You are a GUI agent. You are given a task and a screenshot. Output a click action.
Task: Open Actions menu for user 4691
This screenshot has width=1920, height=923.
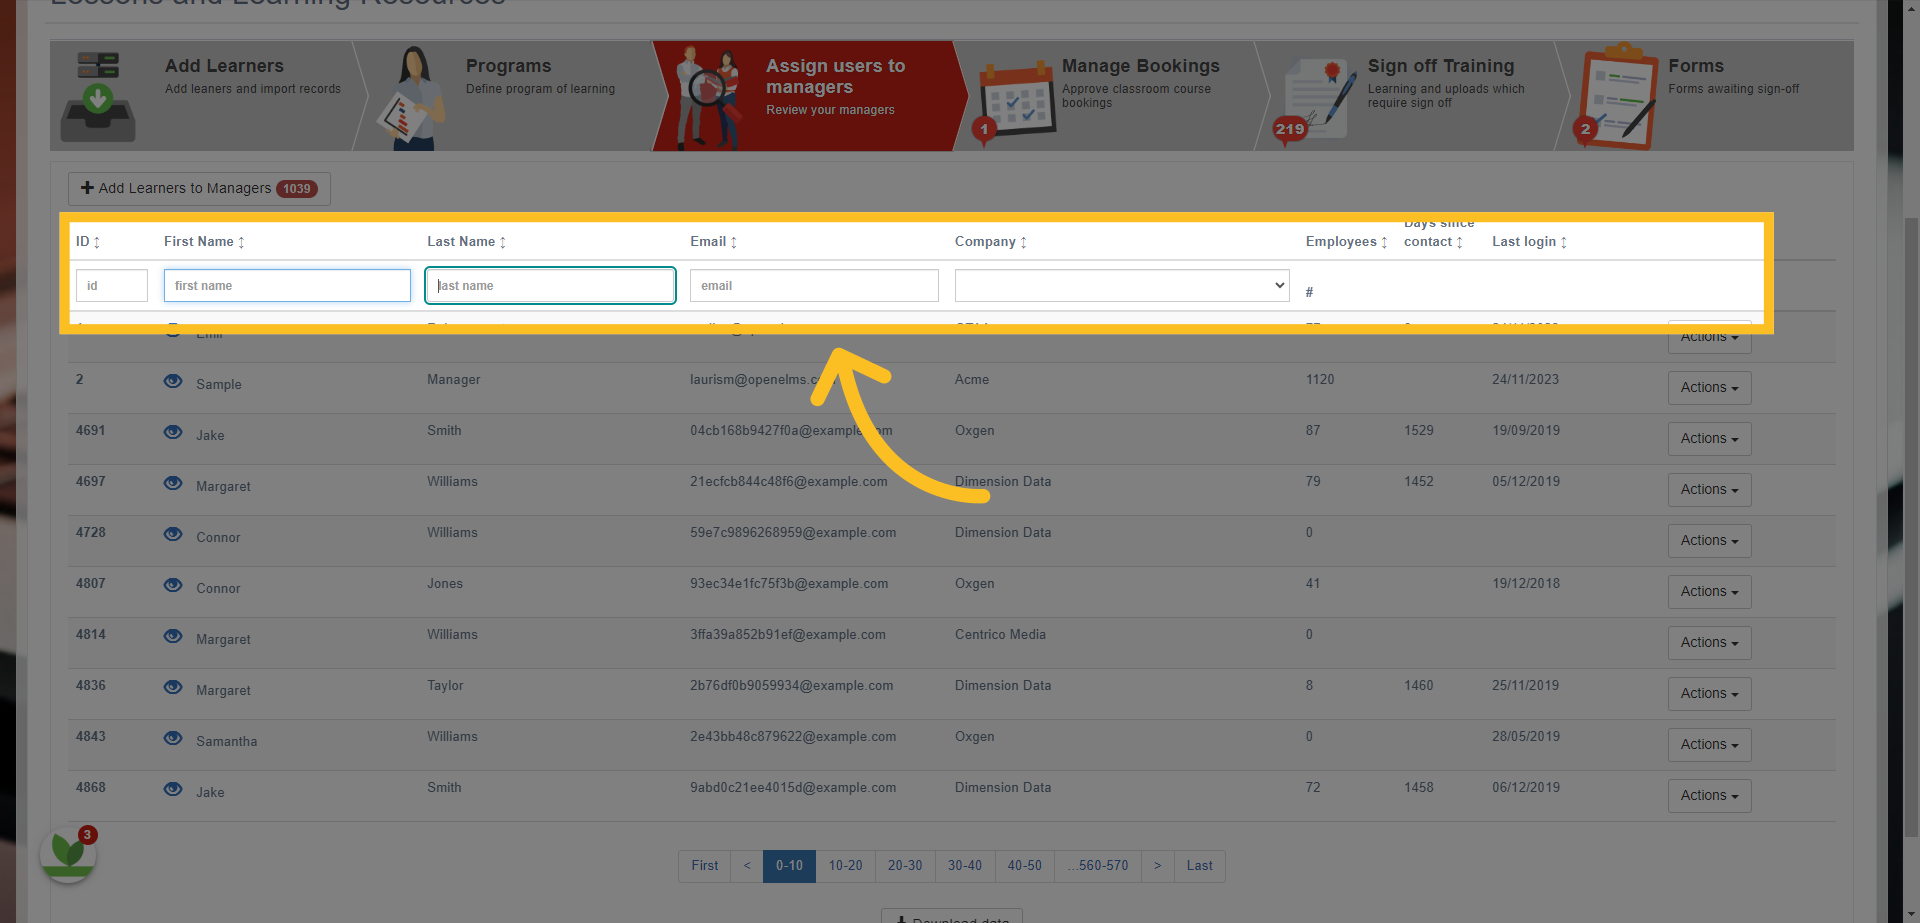1709,439
